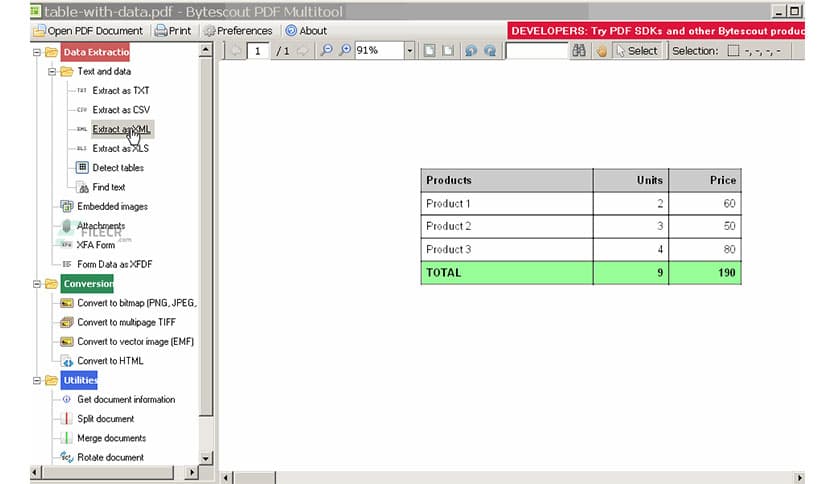Select XFA Form in the tree
836x484 pixels.
click(x=95, y=245)
